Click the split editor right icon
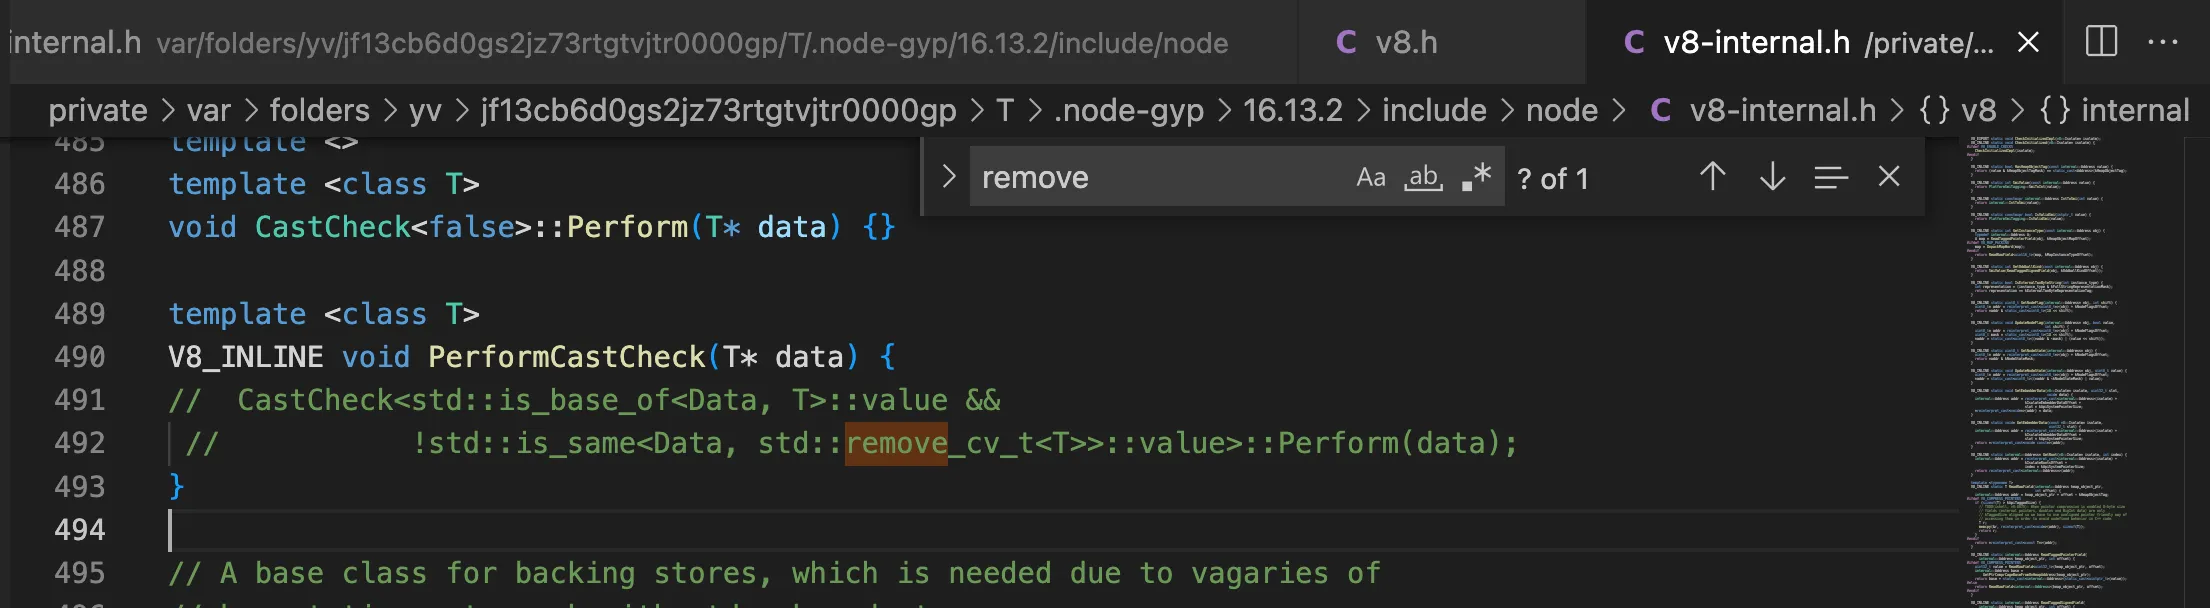The image size is (2210, 608). [2101, 42]
